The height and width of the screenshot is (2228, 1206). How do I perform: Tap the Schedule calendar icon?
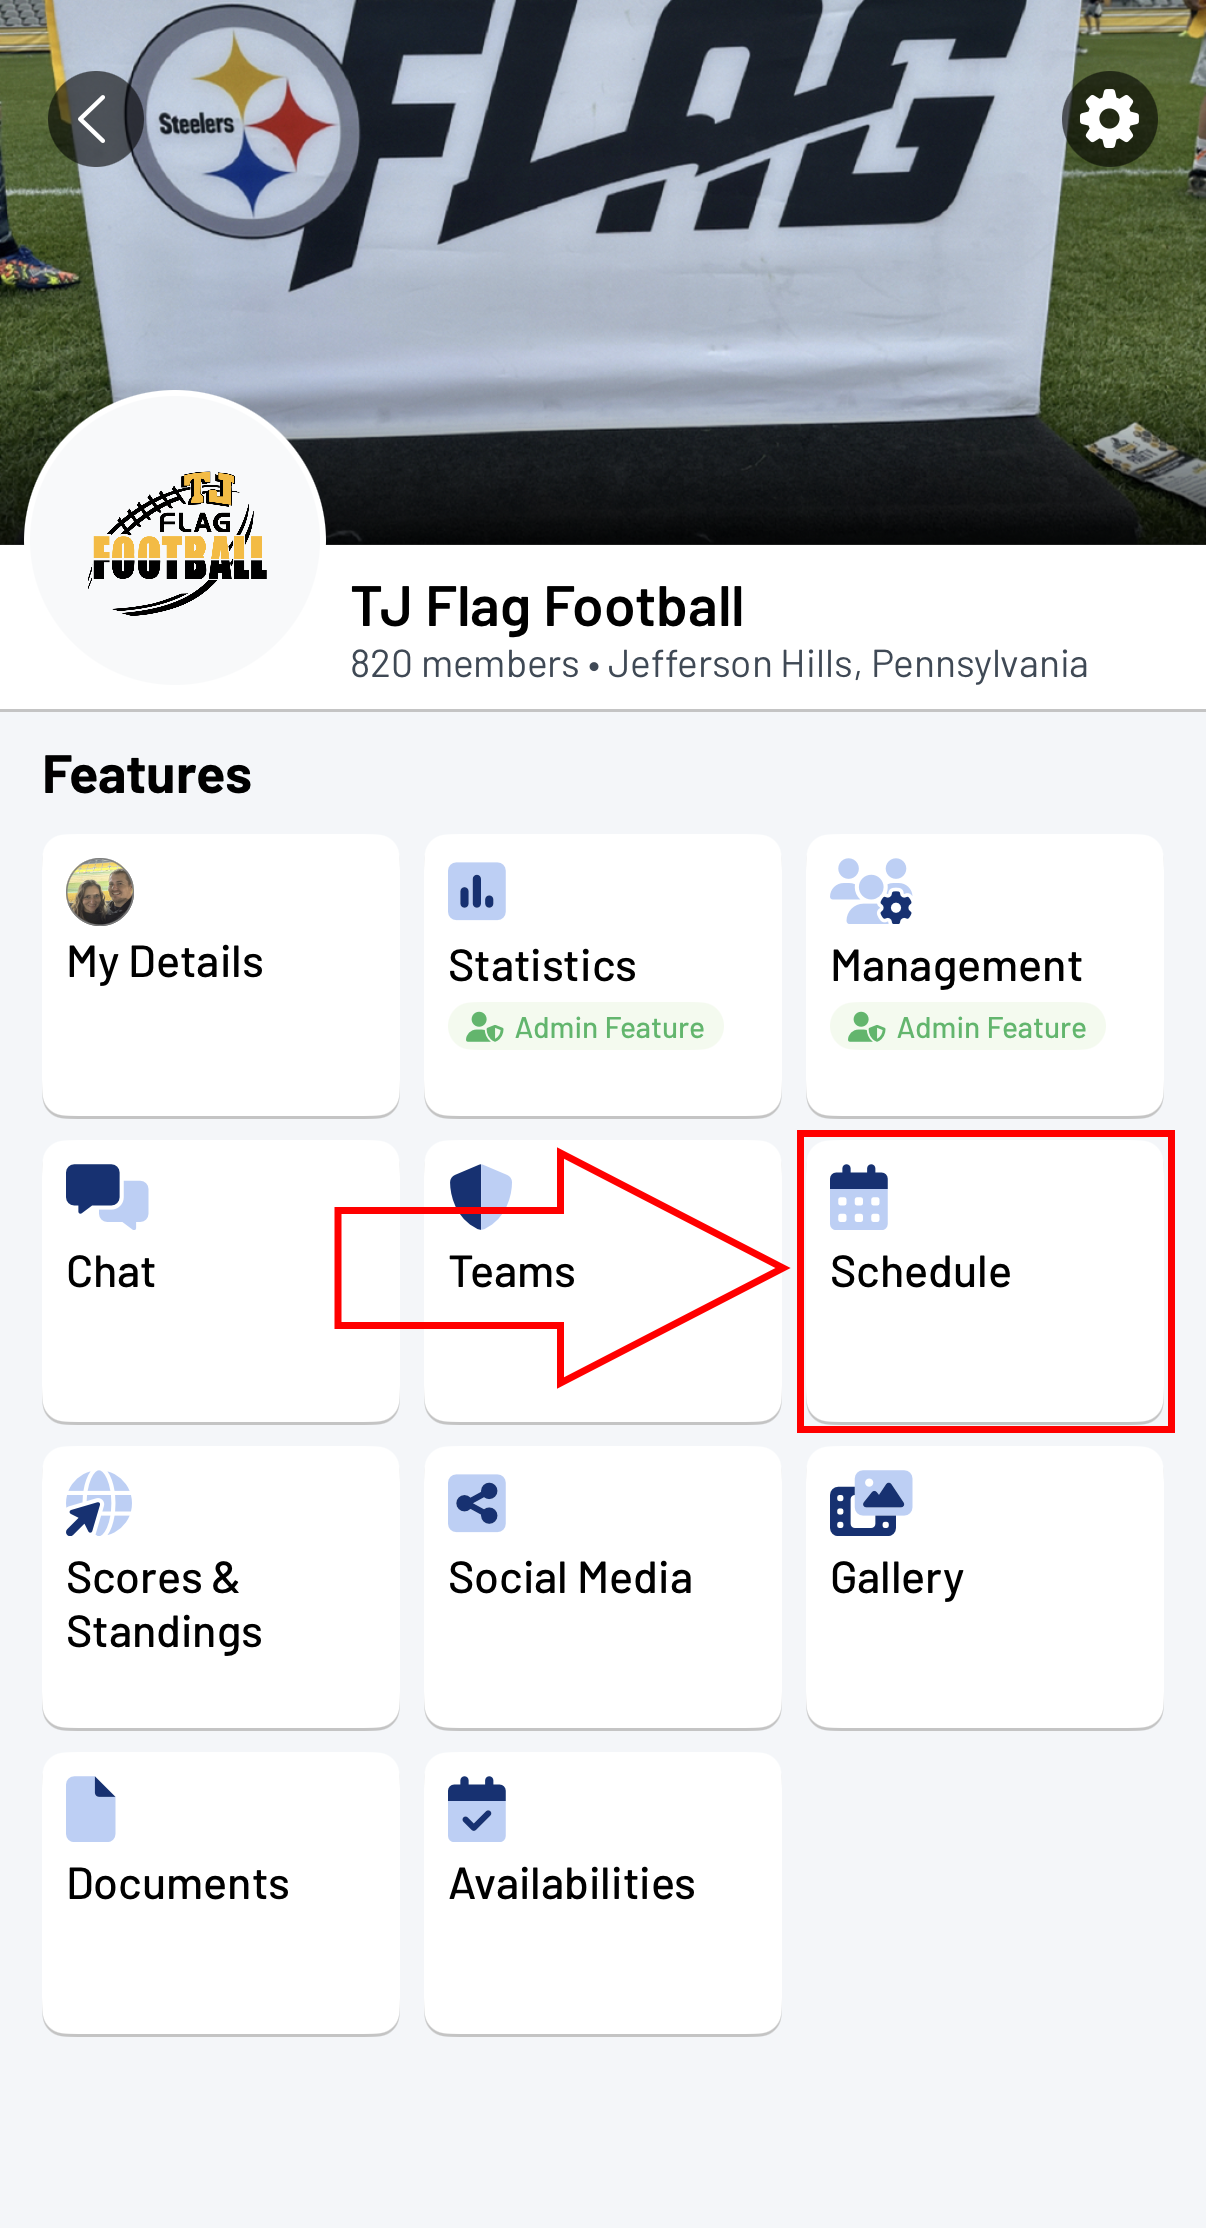pos(859,1197)
